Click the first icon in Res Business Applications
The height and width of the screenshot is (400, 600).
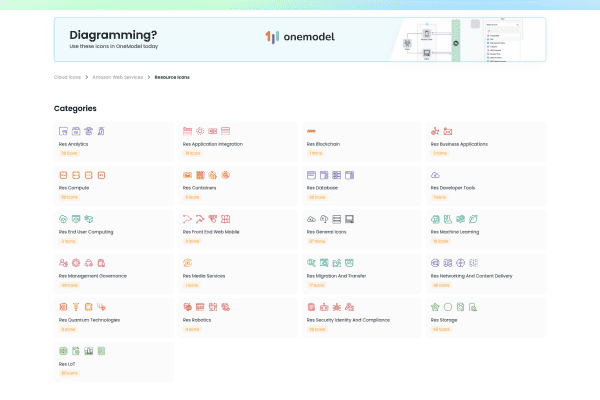435,131
